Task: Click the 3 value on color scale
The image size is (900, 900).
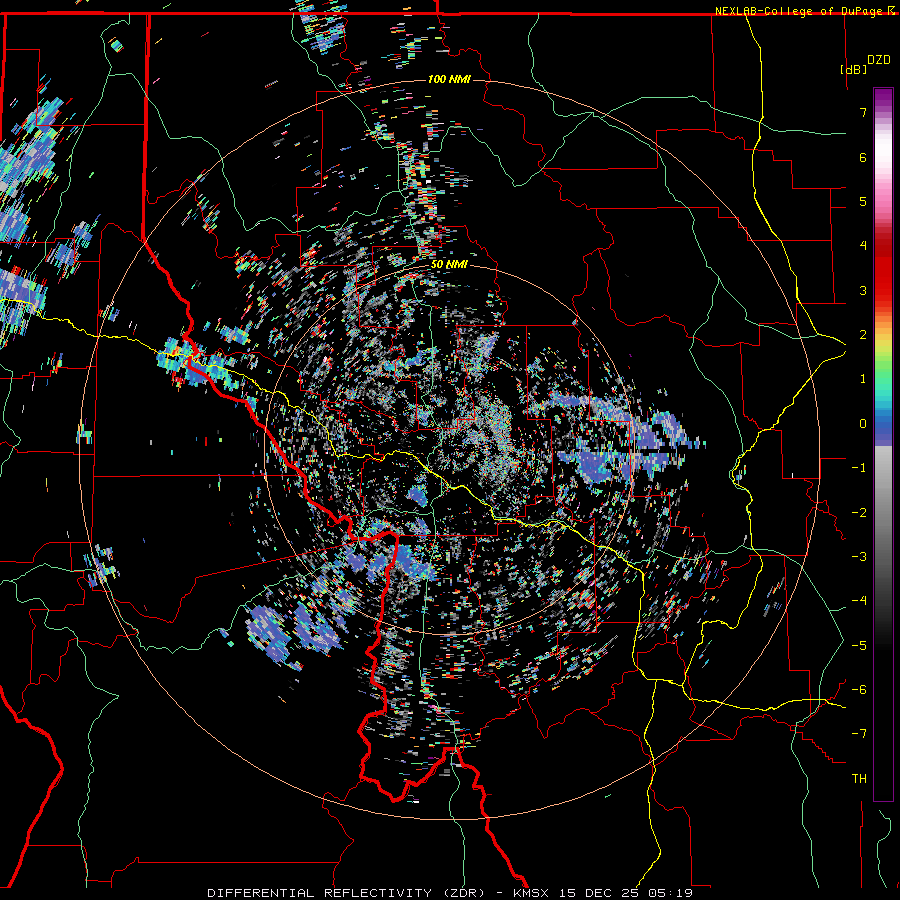Action: (863, 290)
